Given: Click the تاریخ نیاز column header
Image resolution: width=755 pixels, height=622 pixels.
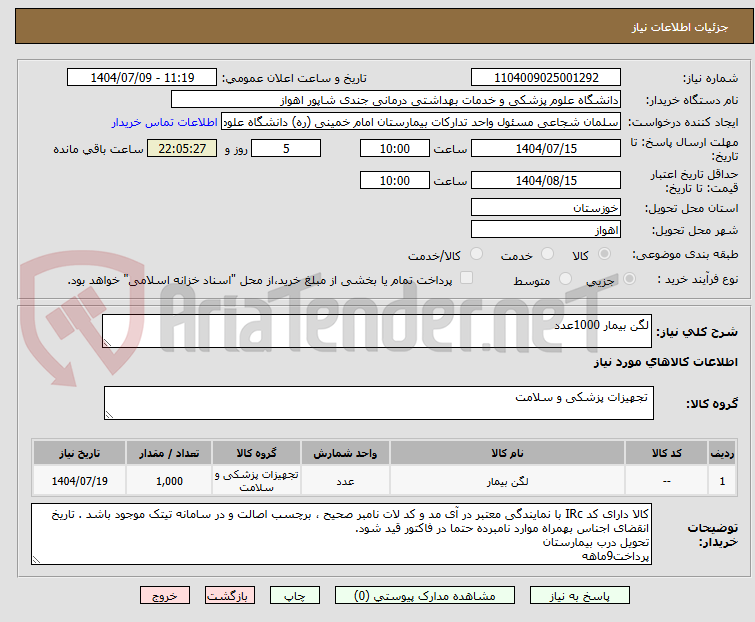Looking at the screenshot, I should coord(79,453).
